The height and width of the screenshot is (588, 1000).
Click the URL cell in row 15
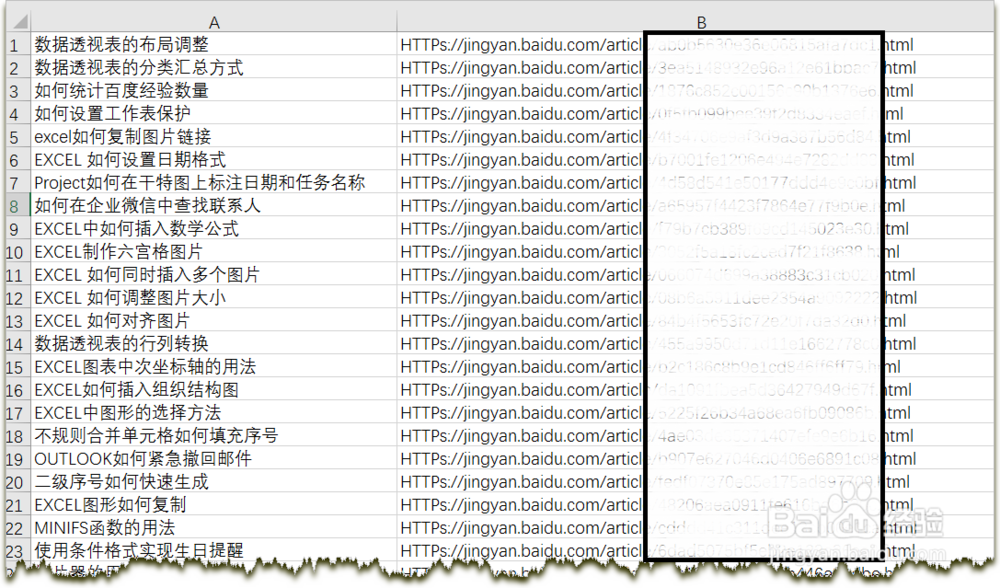[696, 366]
